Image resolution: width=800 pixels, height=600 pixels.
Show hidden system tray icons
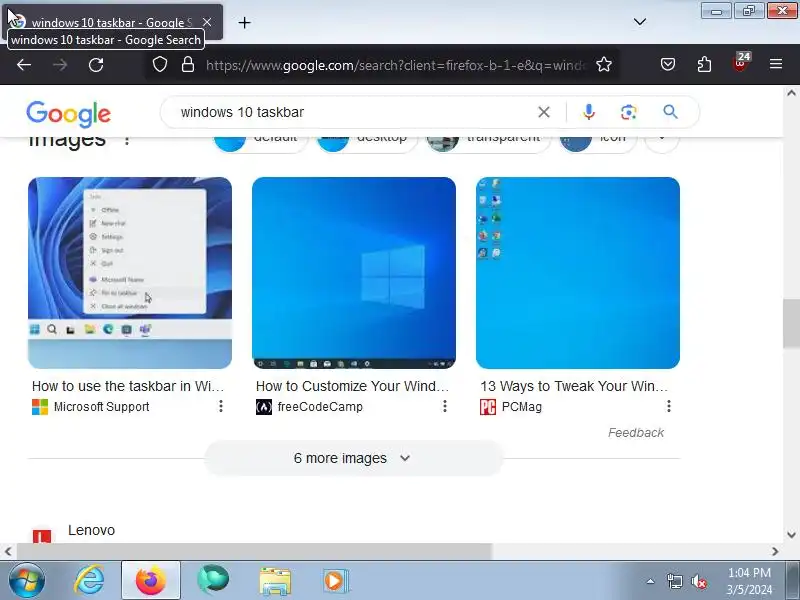(651, 581)
